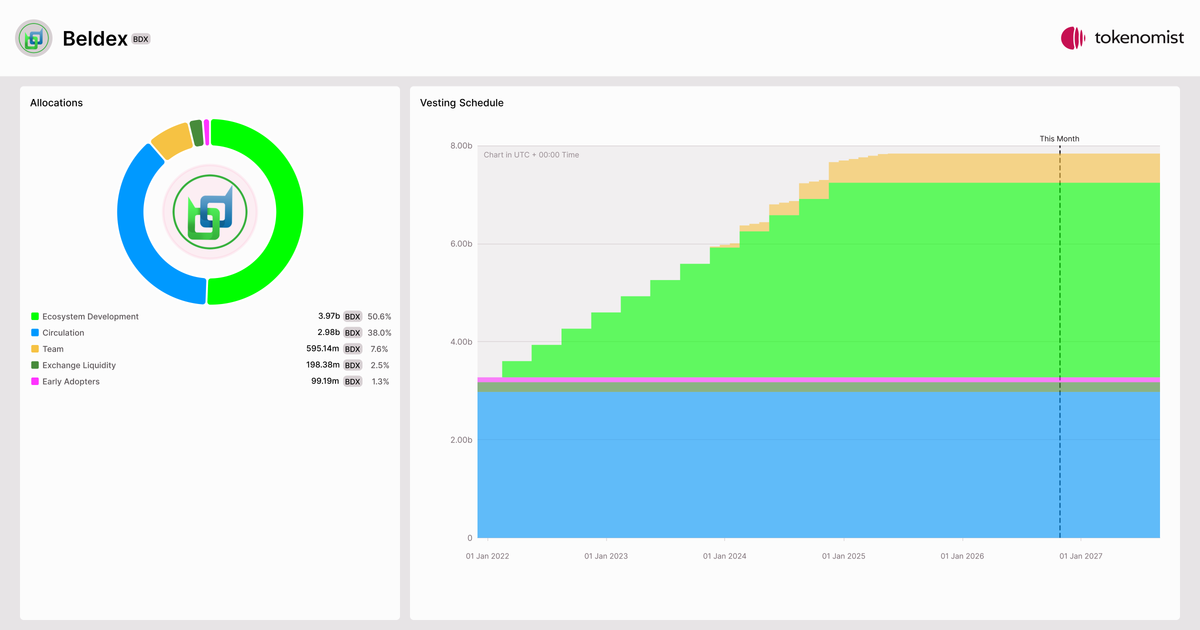Click the tokenomist logo icon

tap(1073, 38)
